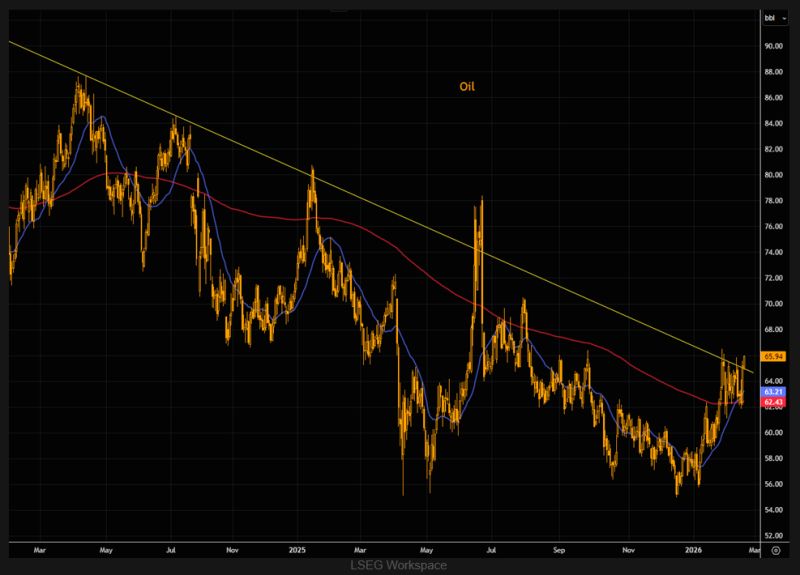Click the first Mar label on time axis
The height and width of the screenshot is (575, 800).
[39, 550]
